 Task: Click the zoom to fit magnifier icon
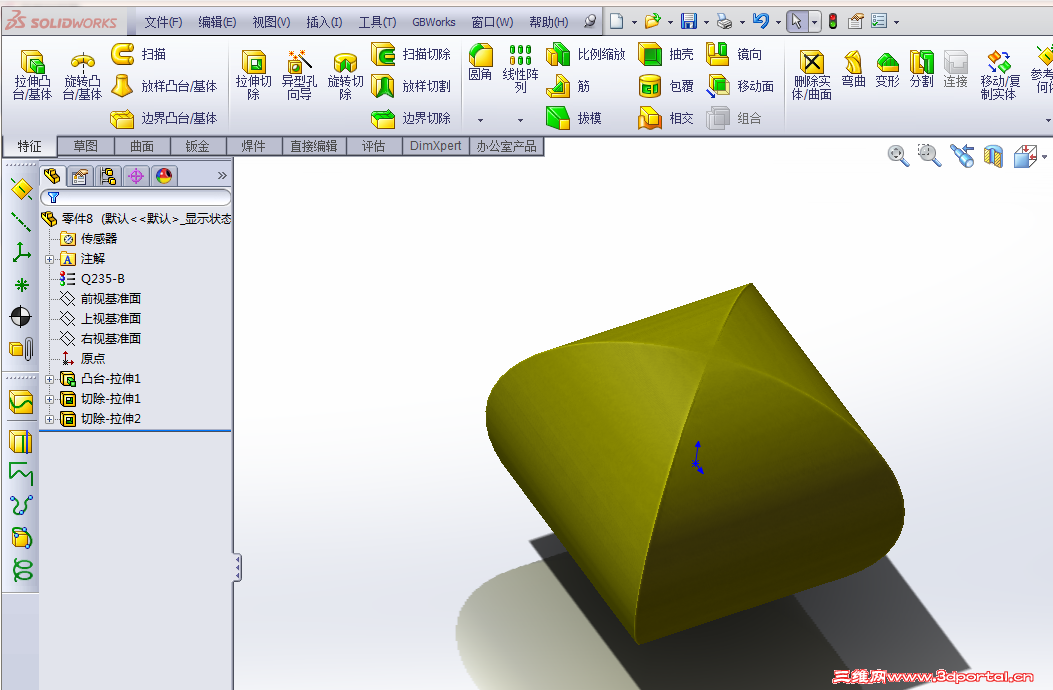pos(898,156)
